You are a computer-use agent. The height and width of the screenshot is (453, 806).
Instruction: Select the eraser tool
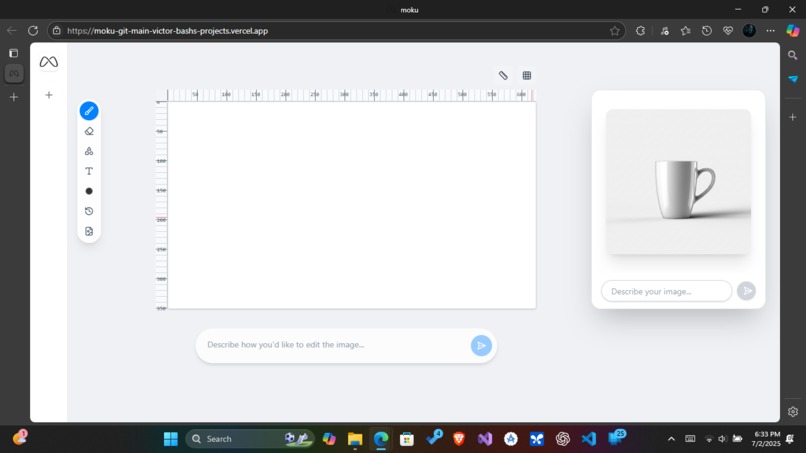point(89,131)
